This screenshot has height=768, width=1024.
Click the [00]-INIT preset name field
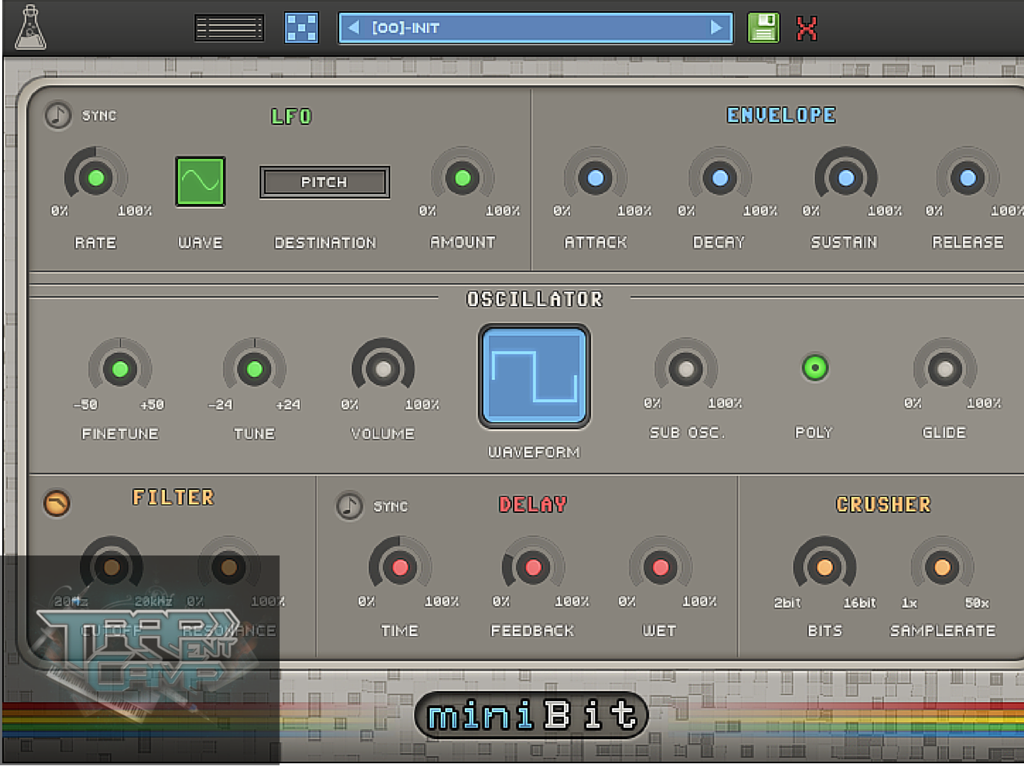click(534, 28)
